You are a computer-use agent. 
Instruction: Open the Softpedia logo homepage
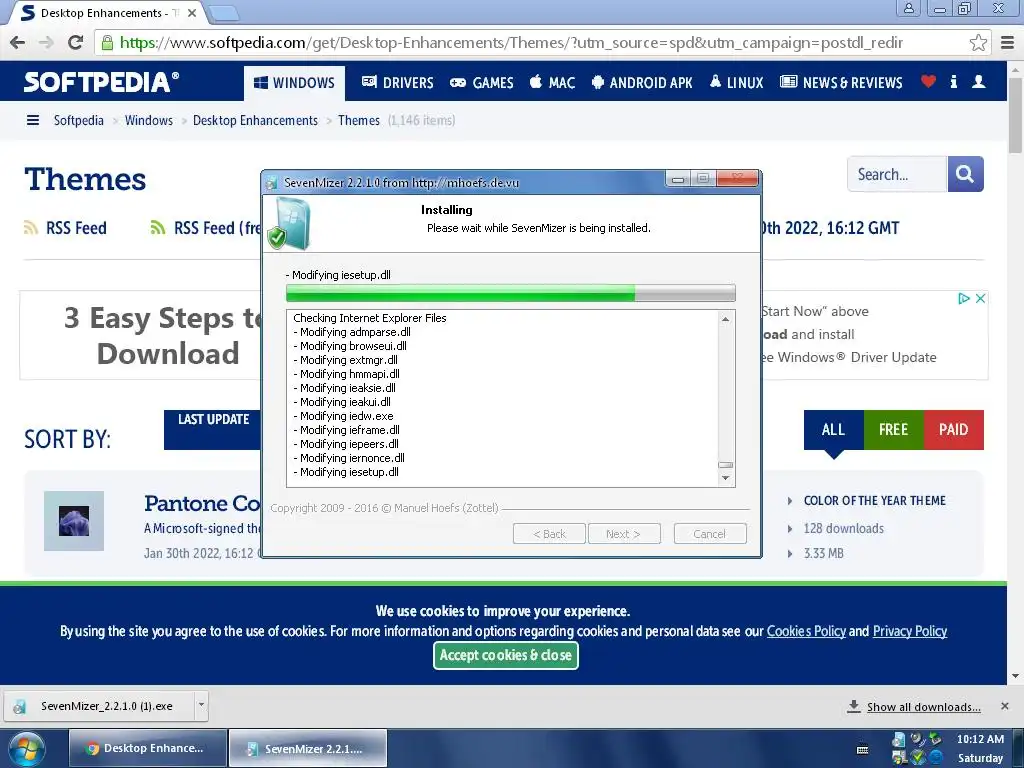click(101, 82)
